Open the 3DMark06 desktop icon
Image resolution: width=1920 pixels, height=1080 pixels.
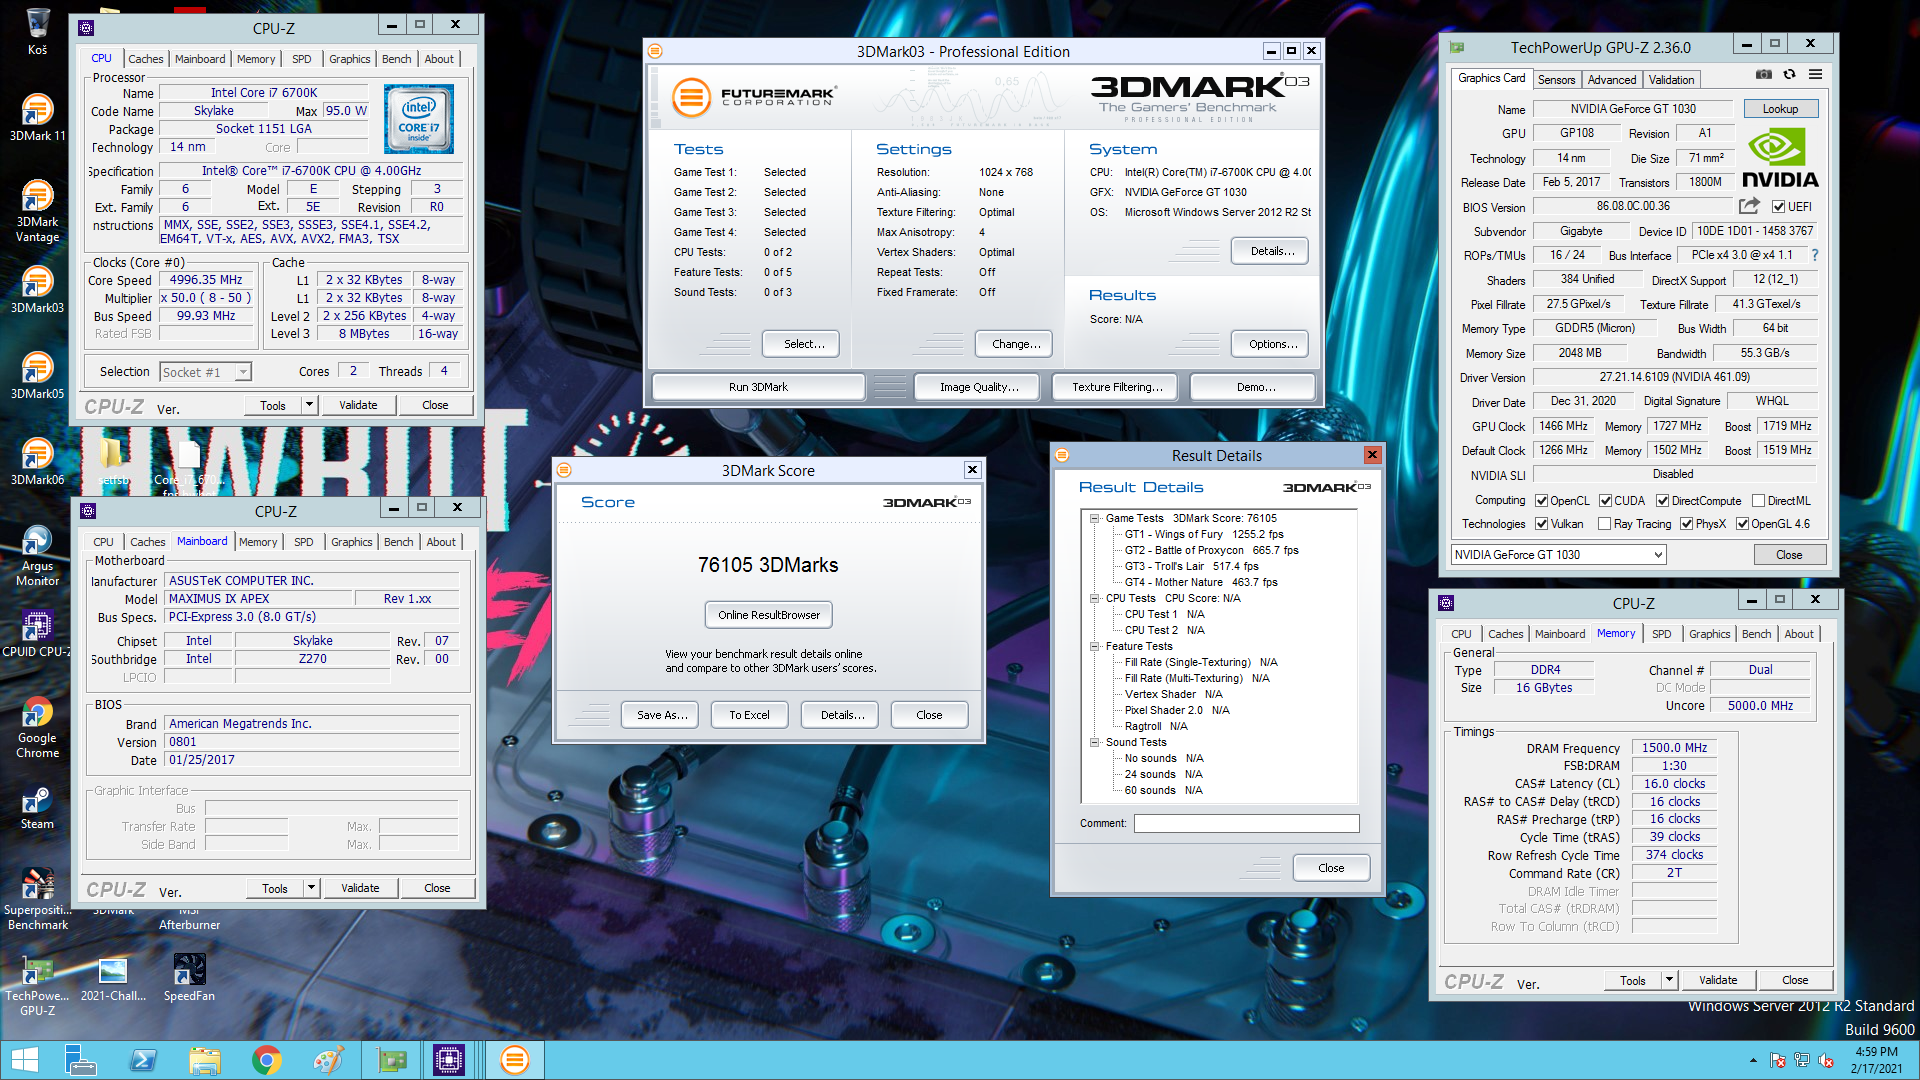(37, 462)
